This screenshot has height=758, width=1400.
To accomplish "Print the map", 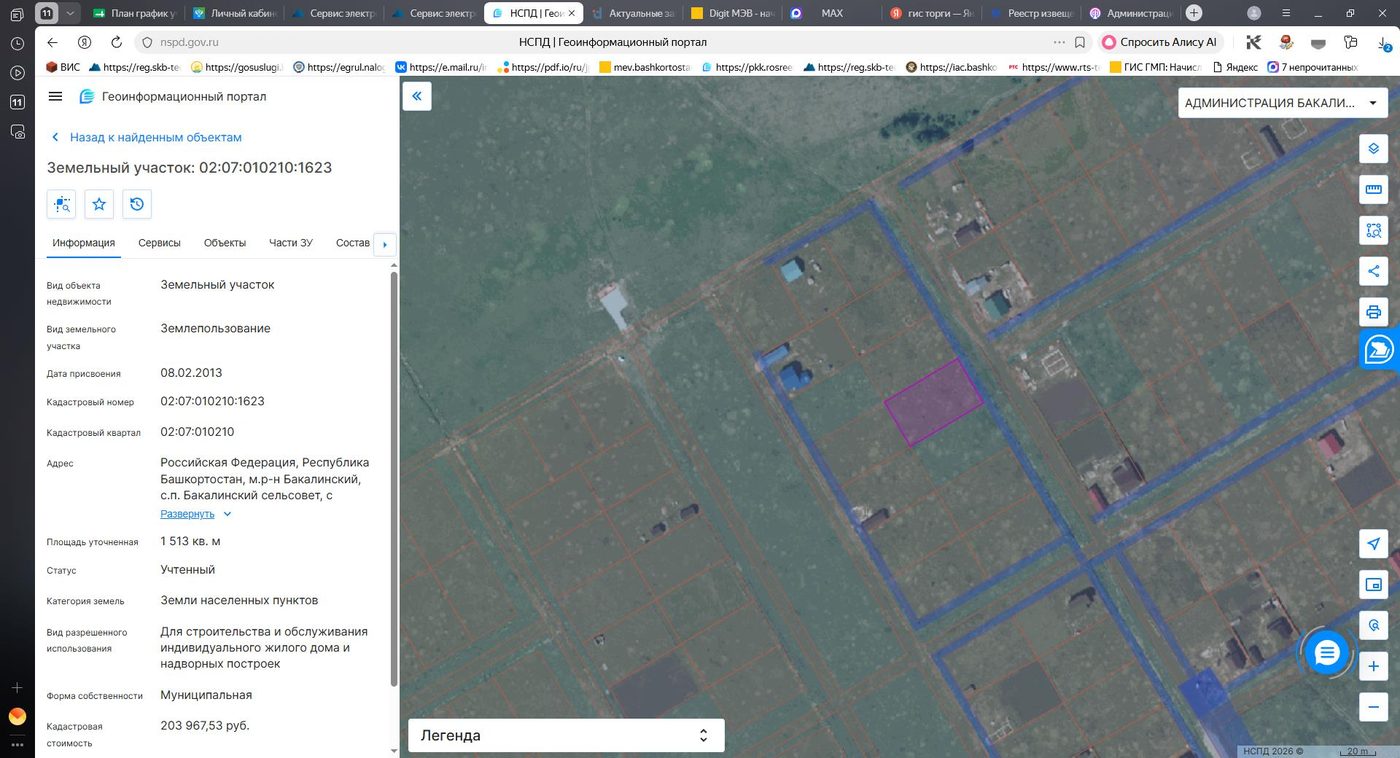I will click(x=1373, y=312).
